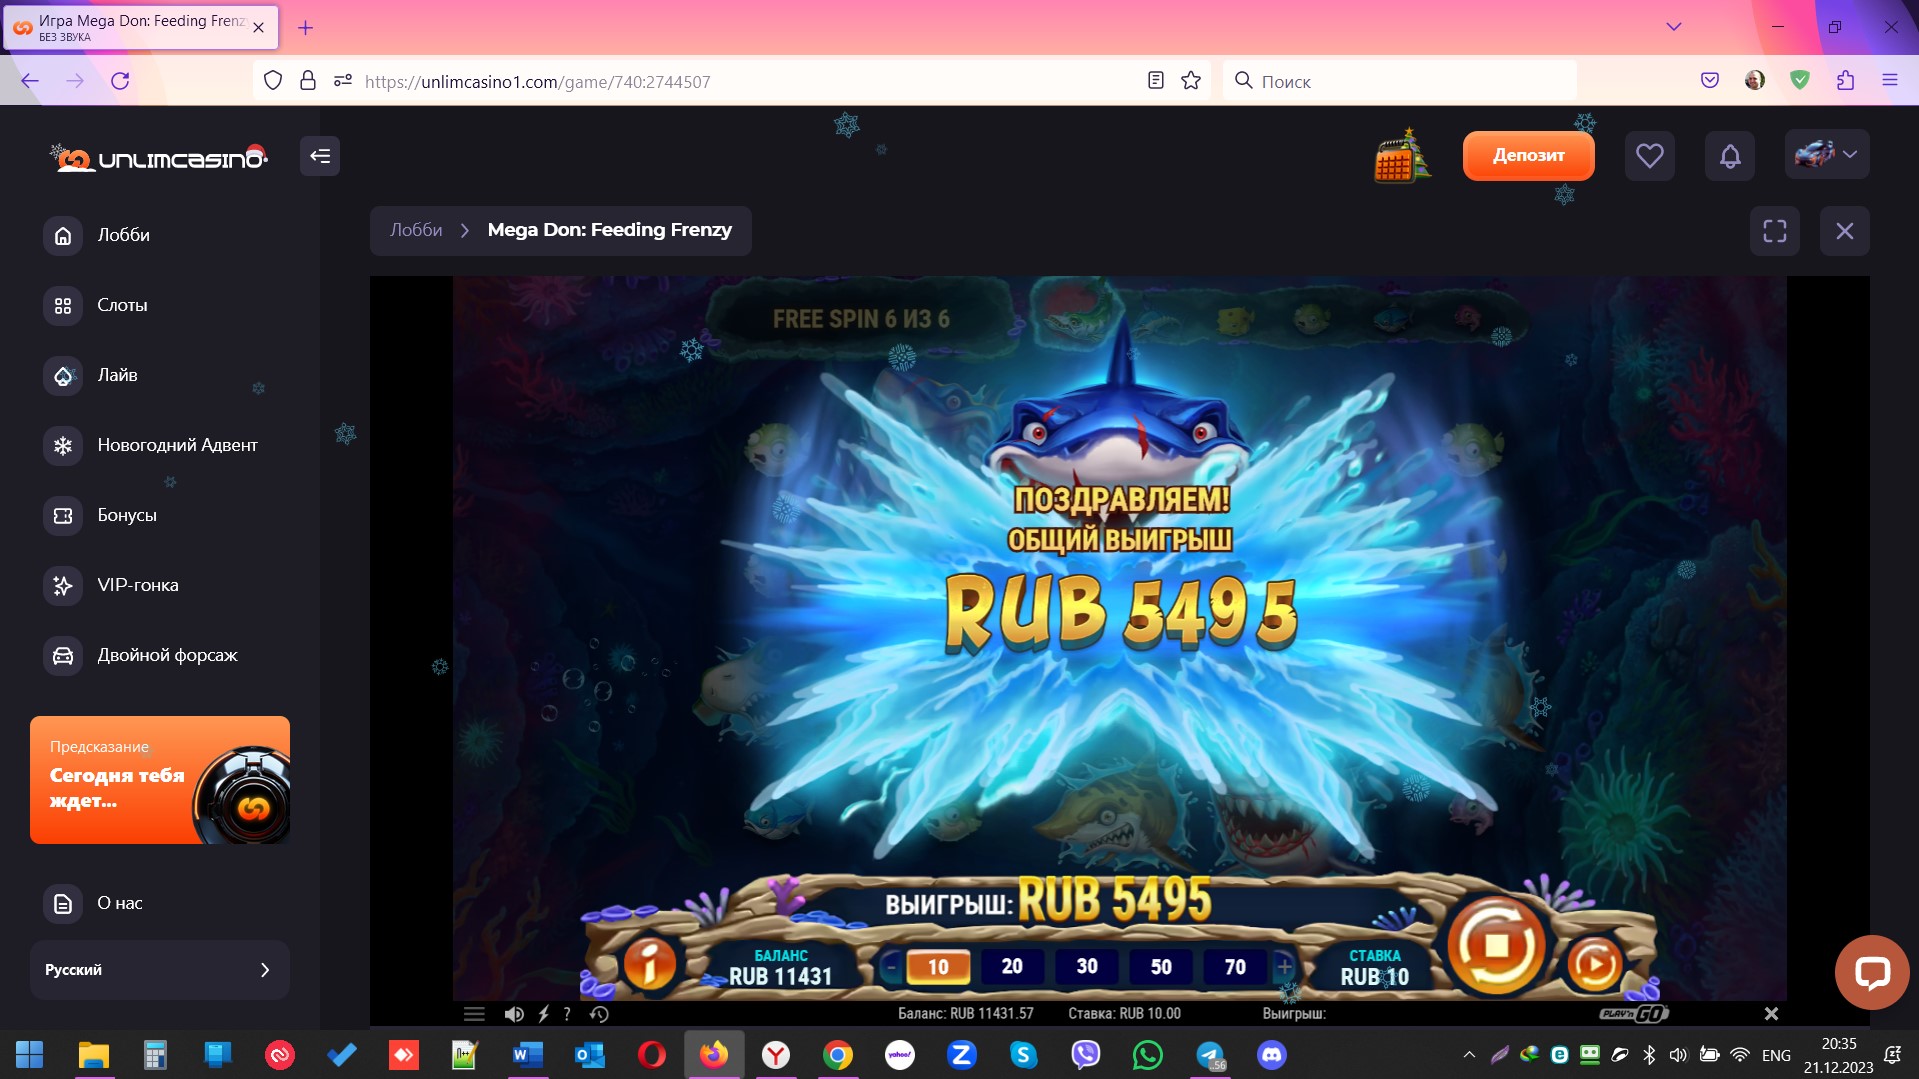Open the advent calendar gift icon
Viewport: 1919px width, 1079px height.
coord(1402,156)
